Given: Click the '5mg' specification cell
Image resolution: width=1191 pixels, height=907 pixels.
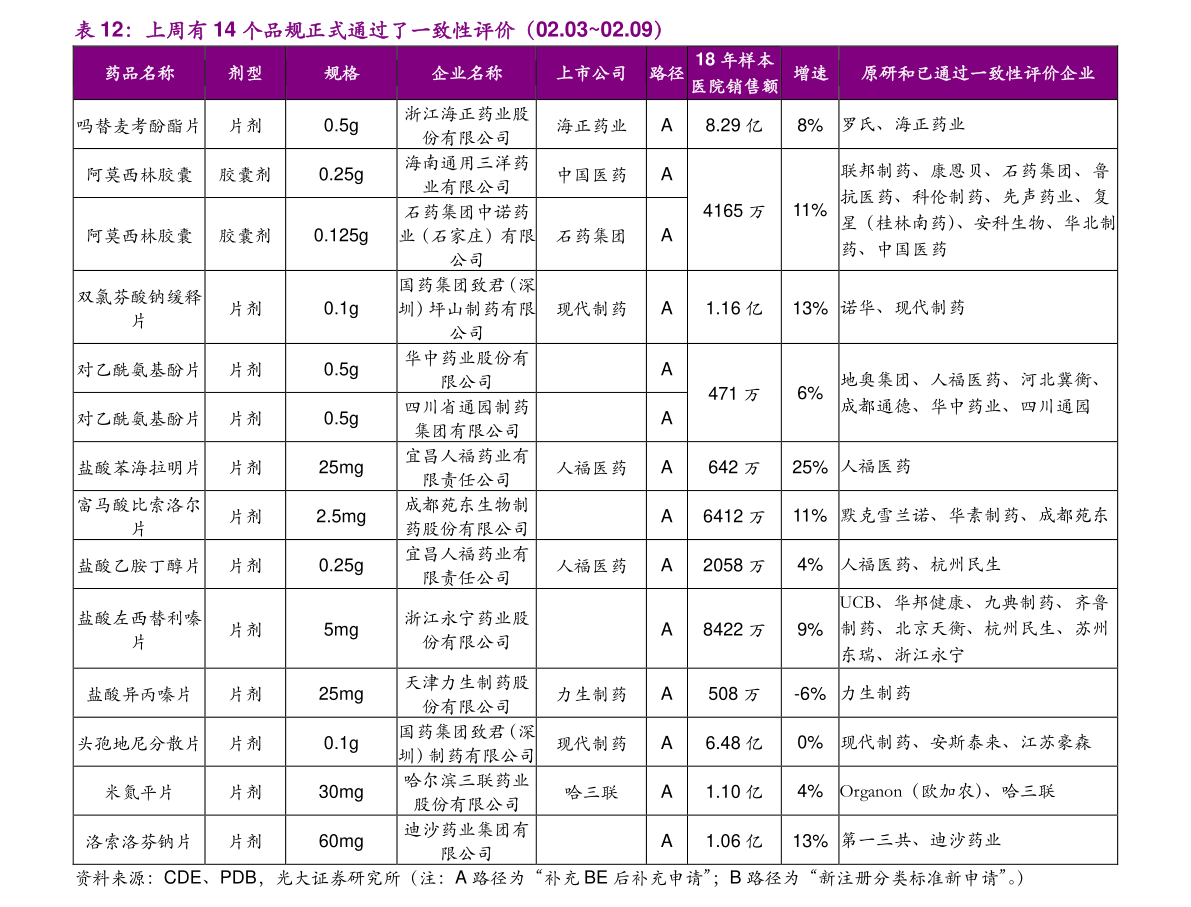Looking at the screenshot, I should point(341,630).
